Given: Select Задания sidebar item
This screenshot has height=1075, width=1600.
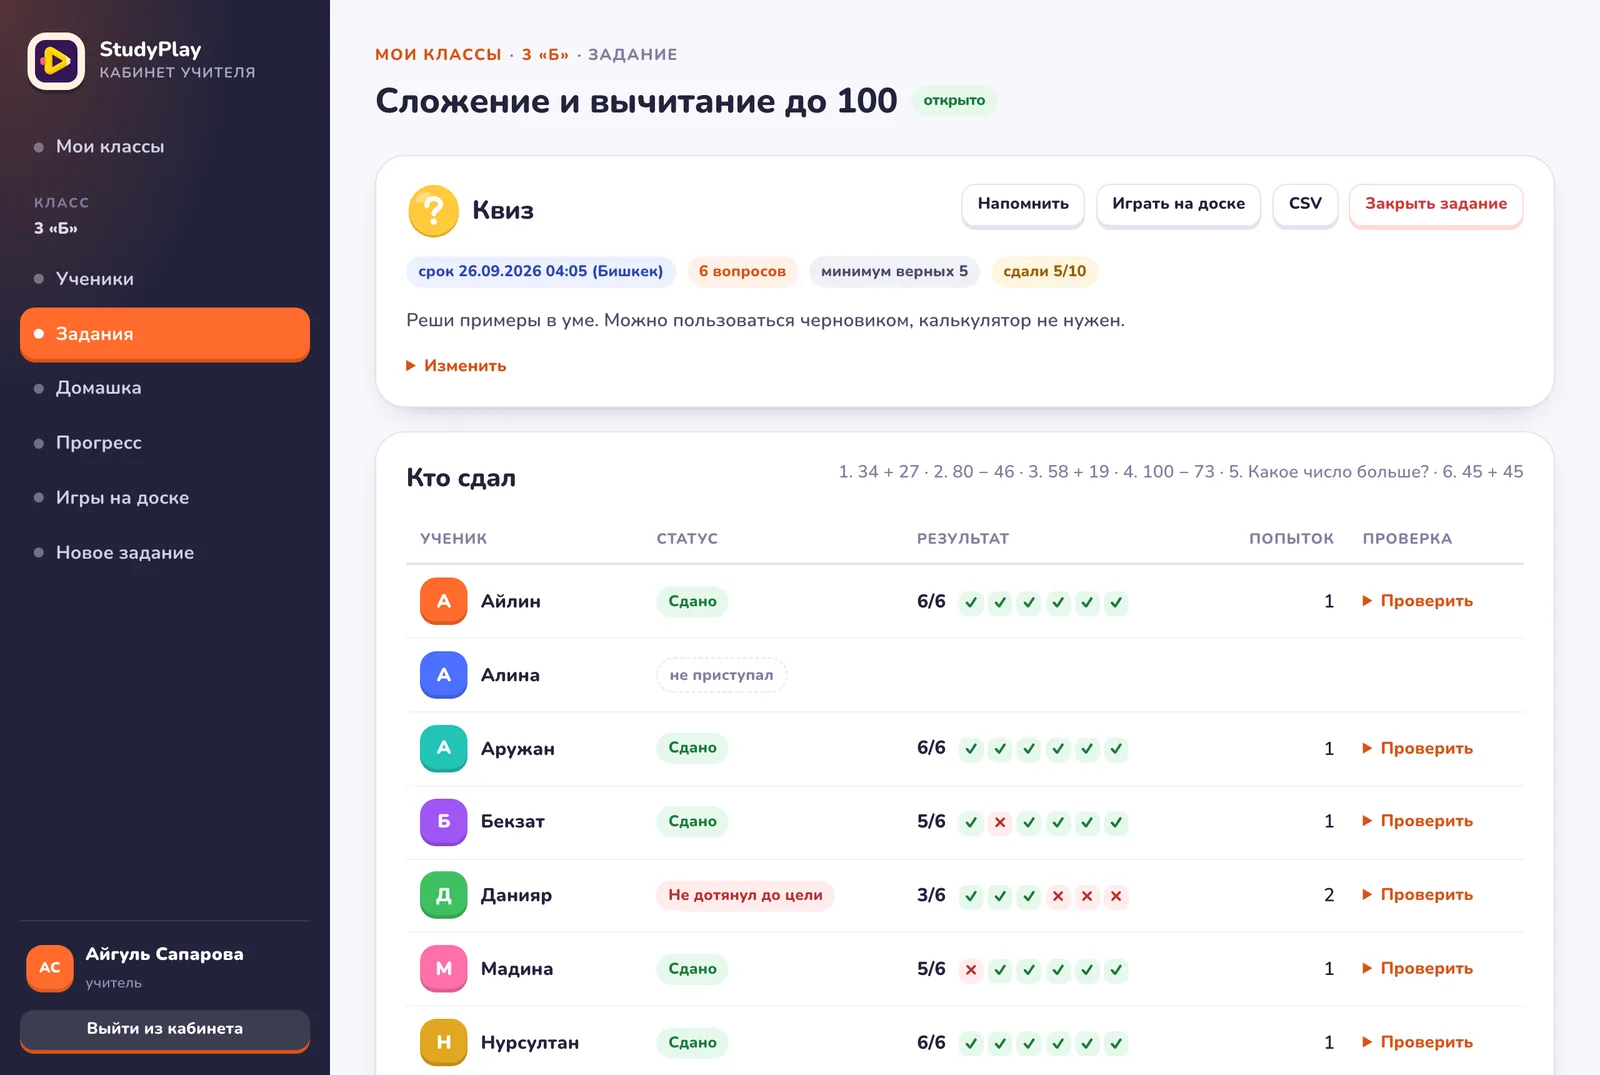Looking at the screenshot, I should pyautogui.click(x=165, y=334).
